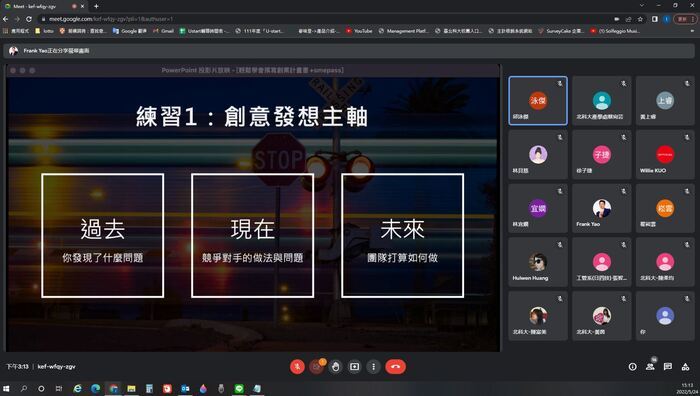Open a new browser tab
The width and height of the screenshot is (700, 396).
[96, 6]
